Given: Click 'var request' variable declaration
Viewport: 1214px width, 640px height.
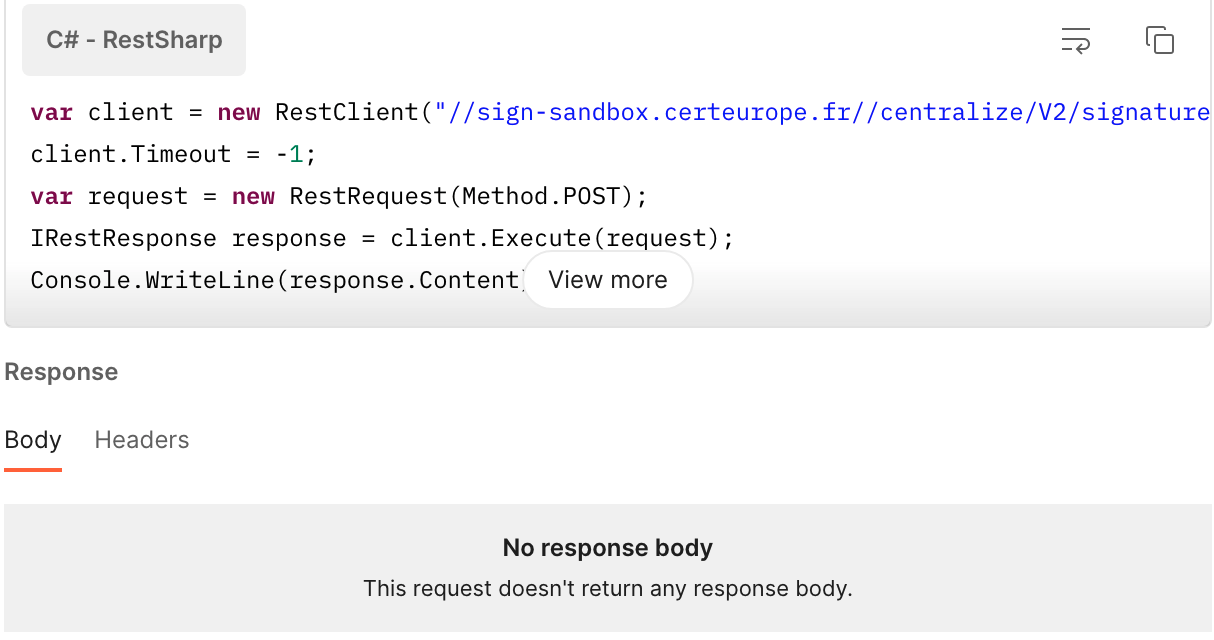Looking at the screenshot, I should (x=109, y=196).
